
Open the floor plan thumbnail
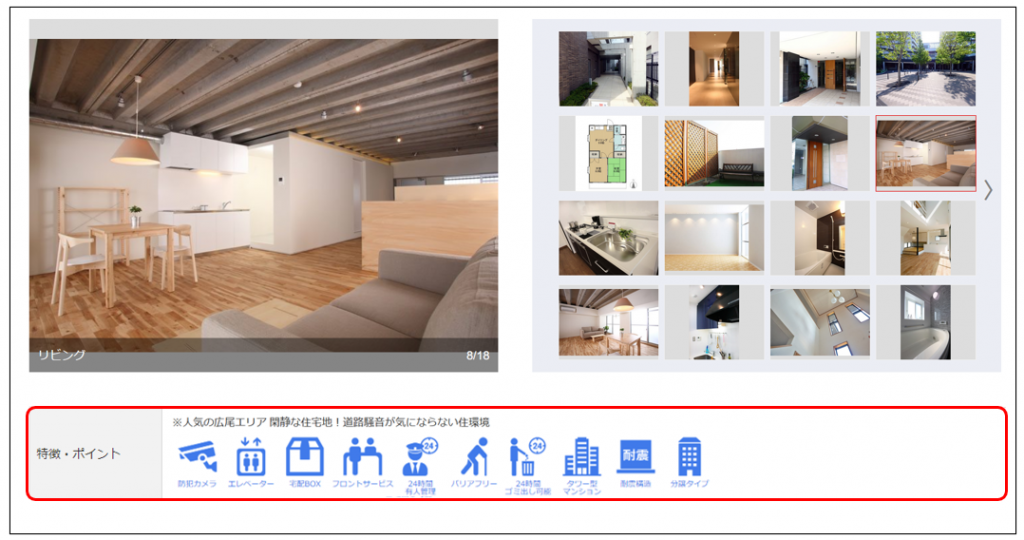tap(608, 153)
